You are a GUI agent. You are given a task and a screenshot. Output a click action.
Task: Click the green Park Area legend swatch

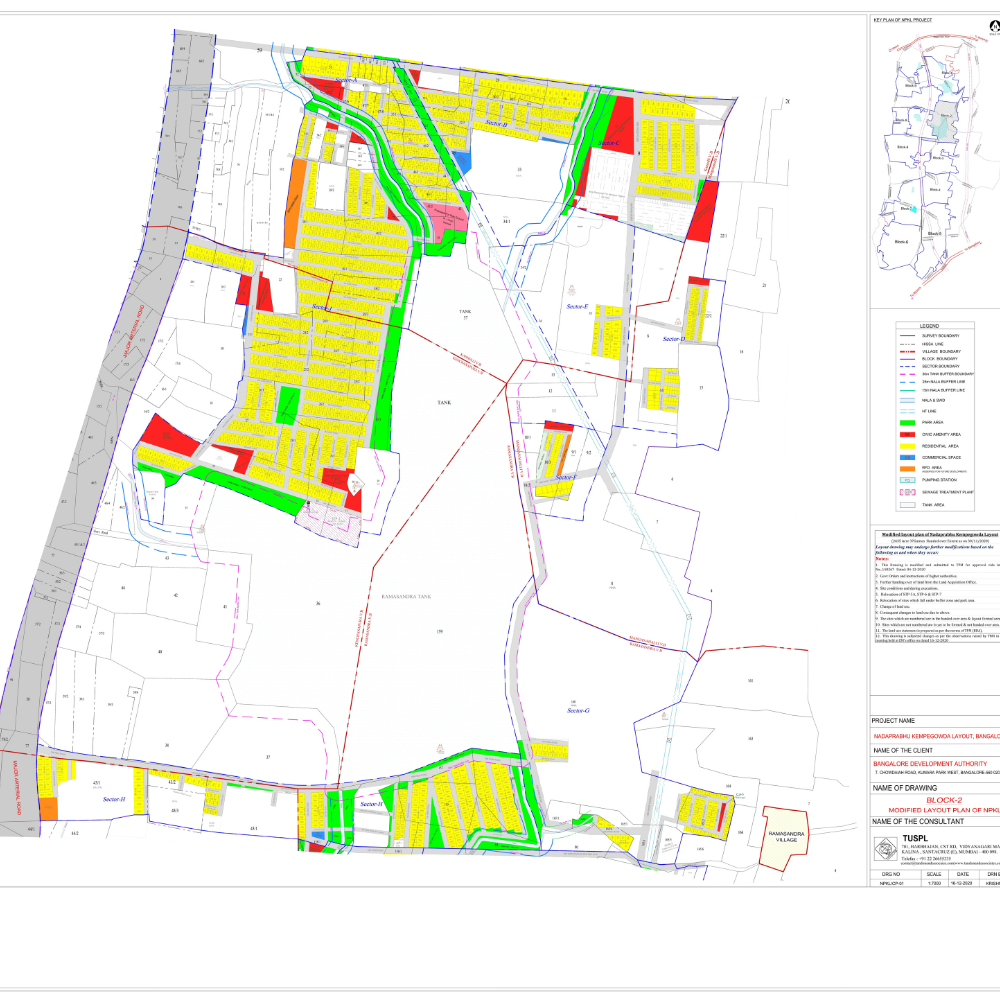908,423
